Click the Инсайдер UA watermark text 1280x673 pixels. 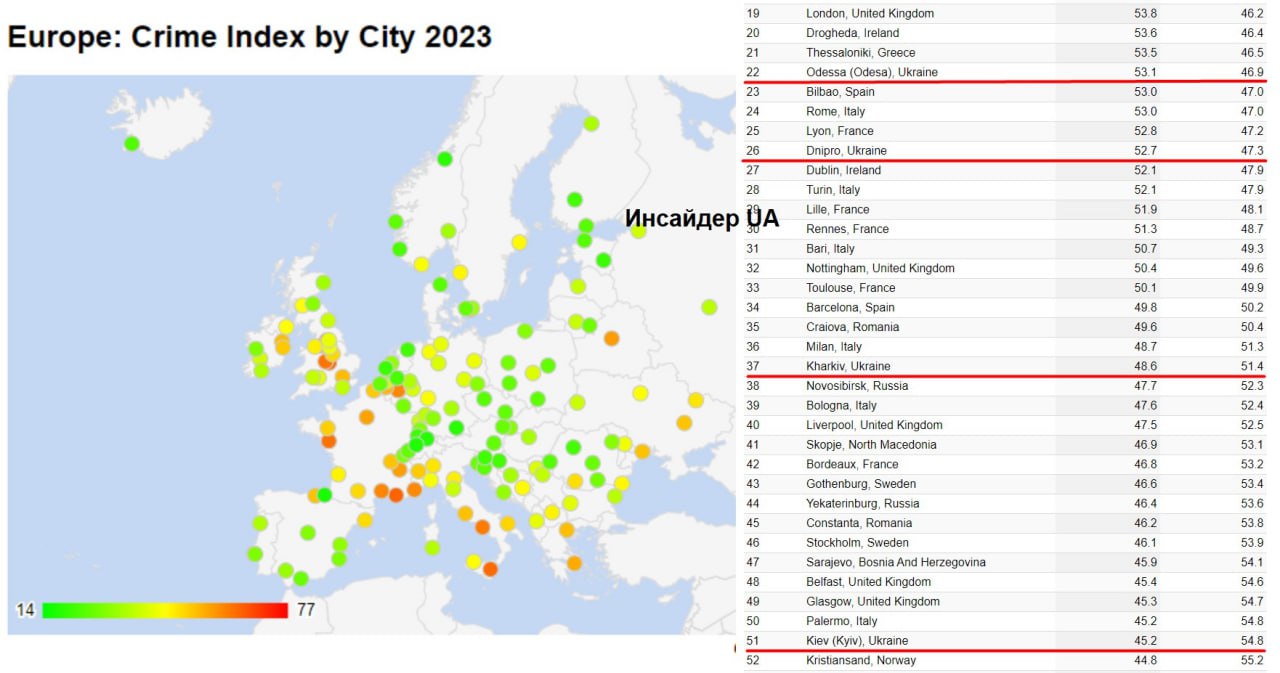(701, 219)
